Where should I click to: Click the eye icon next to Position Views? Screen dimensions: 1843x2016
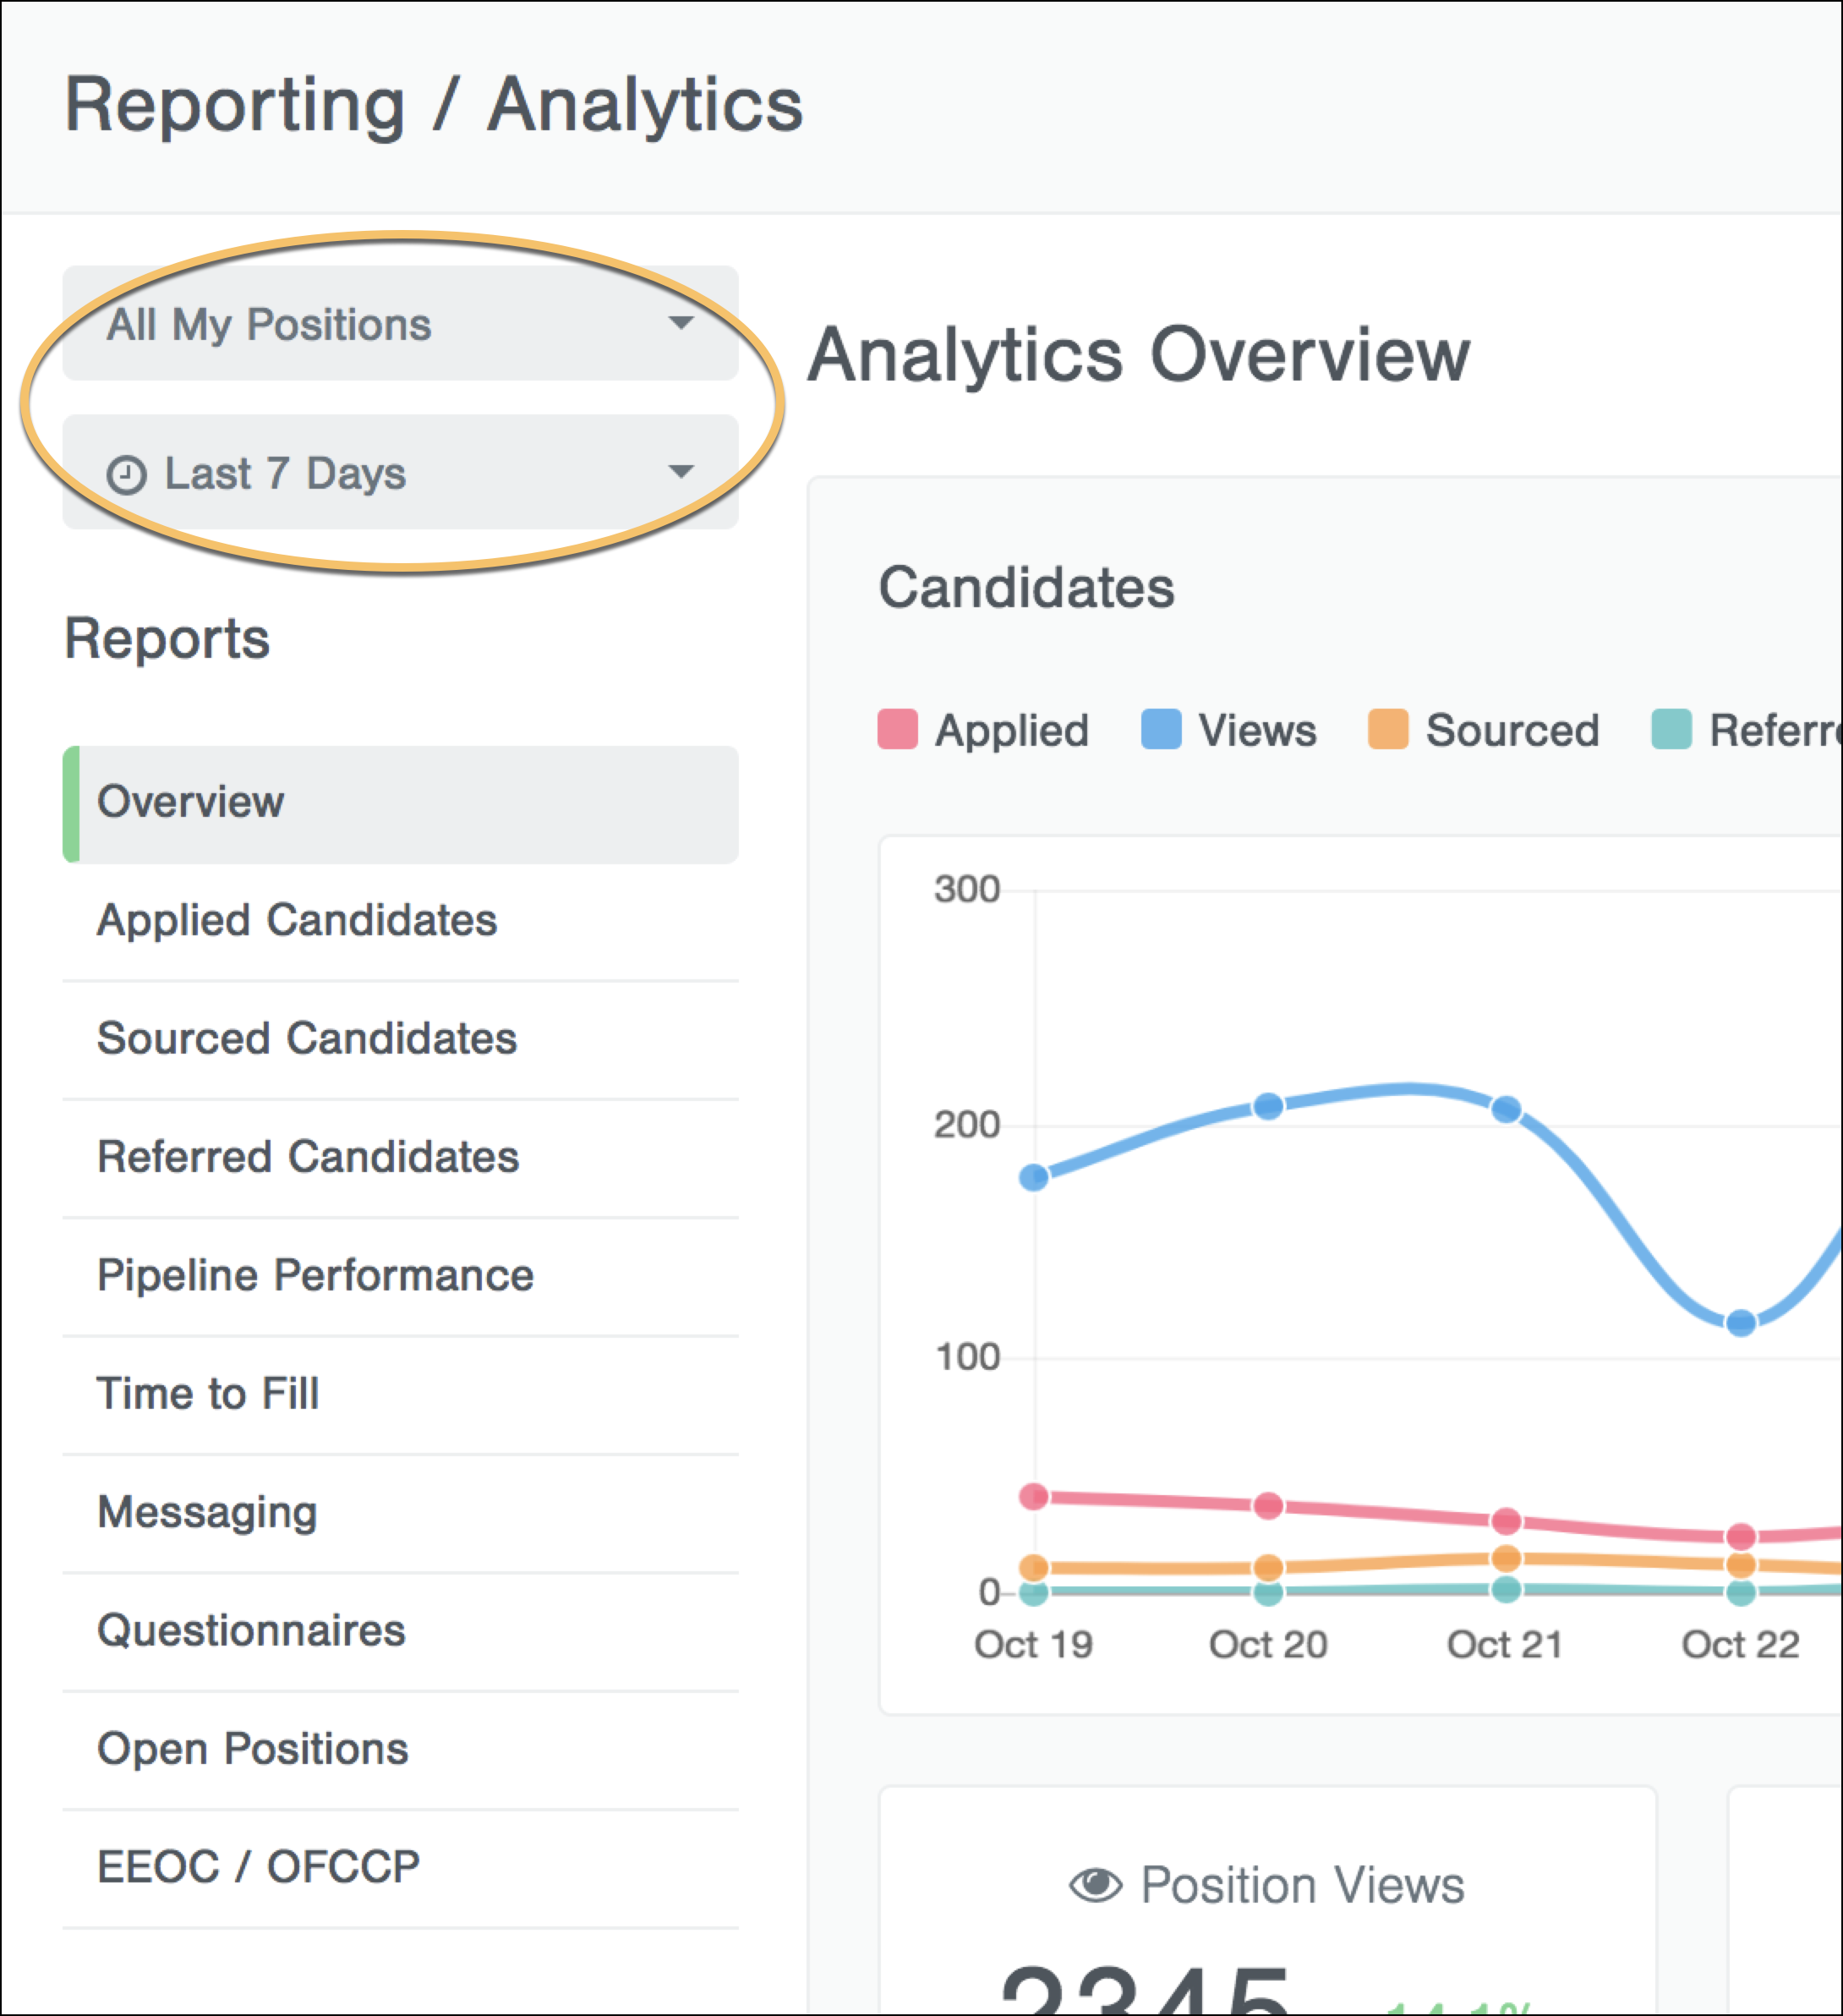1095,1885
